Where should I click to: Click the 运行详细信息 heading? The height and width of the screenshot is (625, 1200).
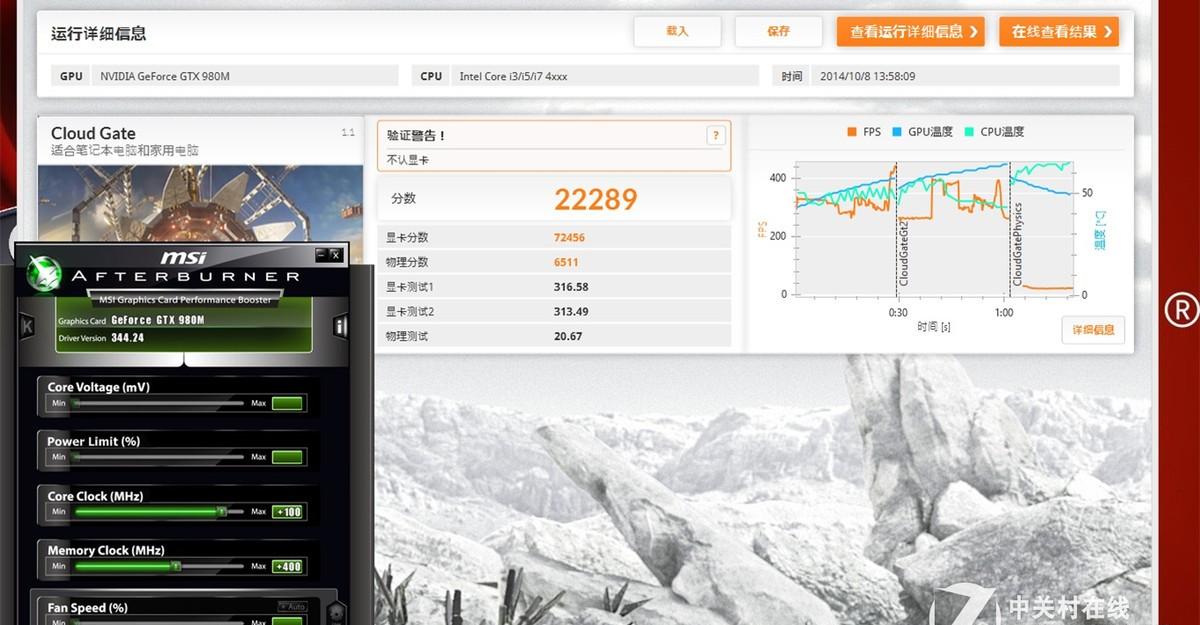(99, 33)
